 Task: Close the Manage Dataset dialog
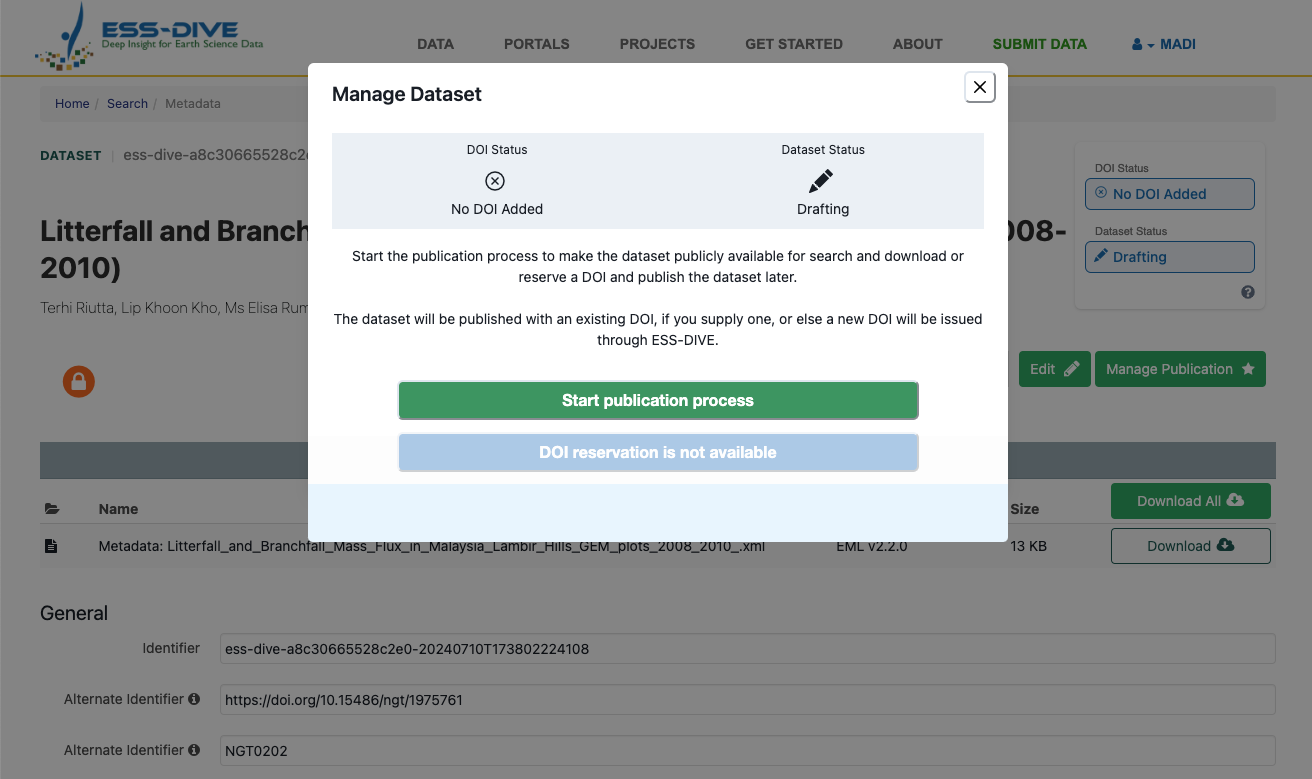(x=979, y=88)
